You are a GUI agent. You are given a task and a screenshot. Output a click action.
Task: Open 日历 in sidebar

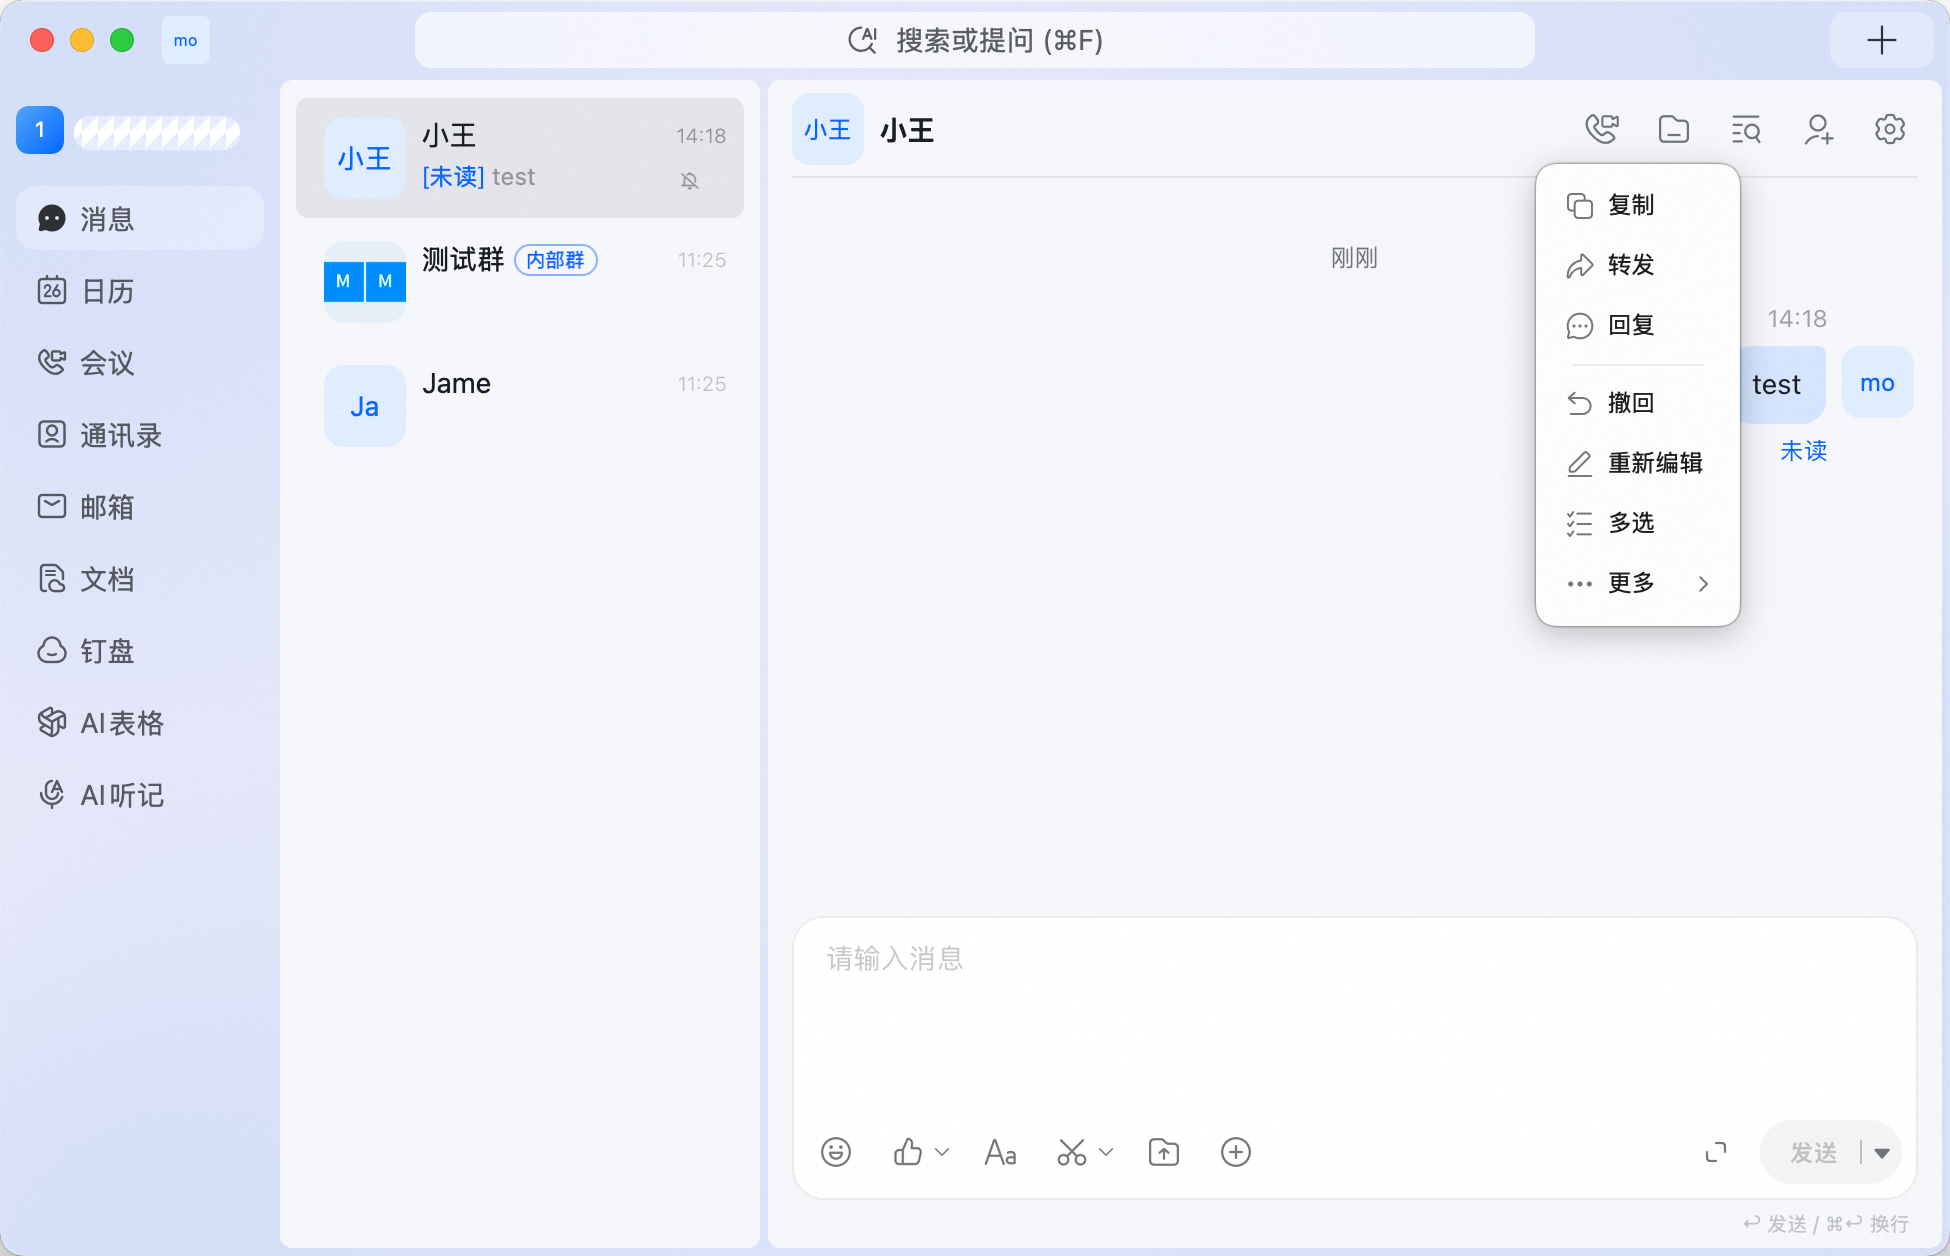tap(140, 290)
